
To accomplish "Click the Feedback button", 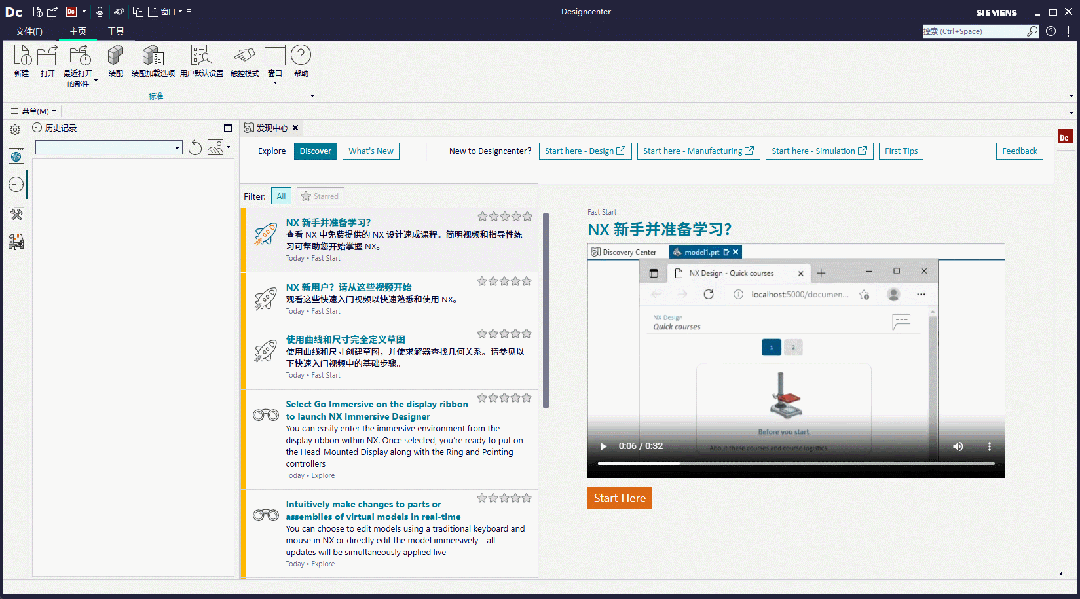I will point(1019,151).
